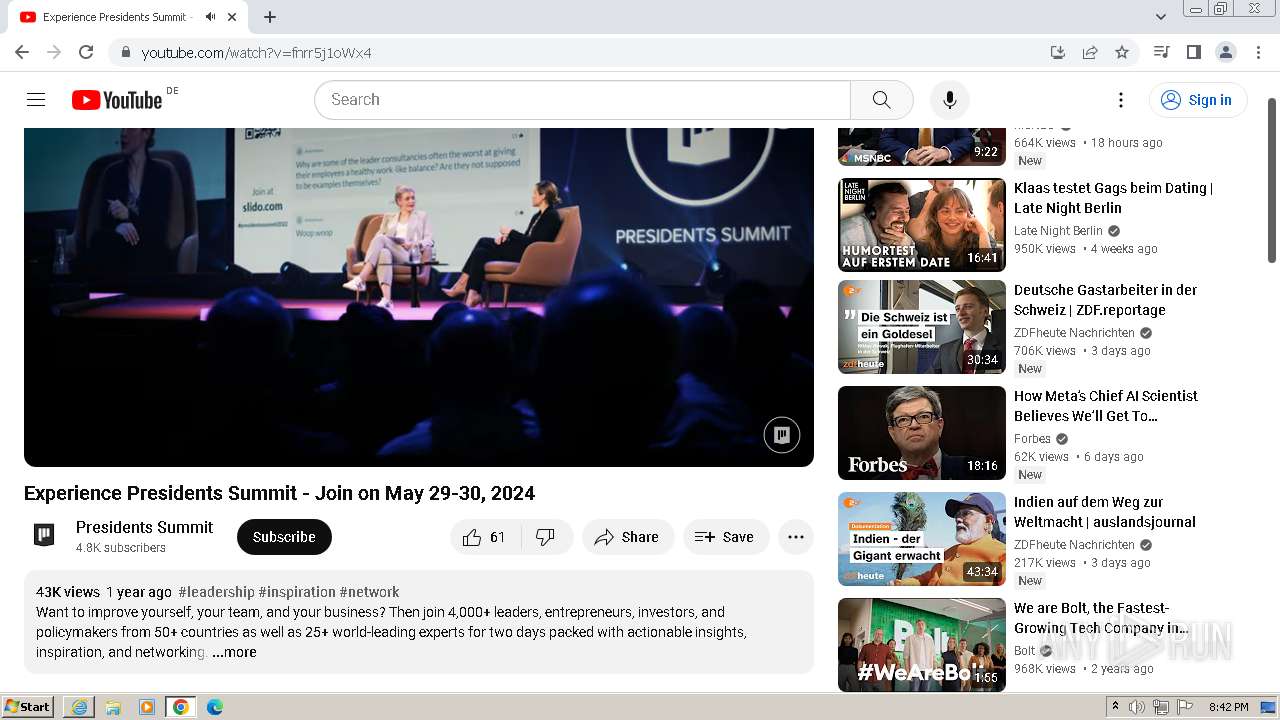Open Forbes Meta Chief AI Scientist thumbnail

click(x=922, y=433)
